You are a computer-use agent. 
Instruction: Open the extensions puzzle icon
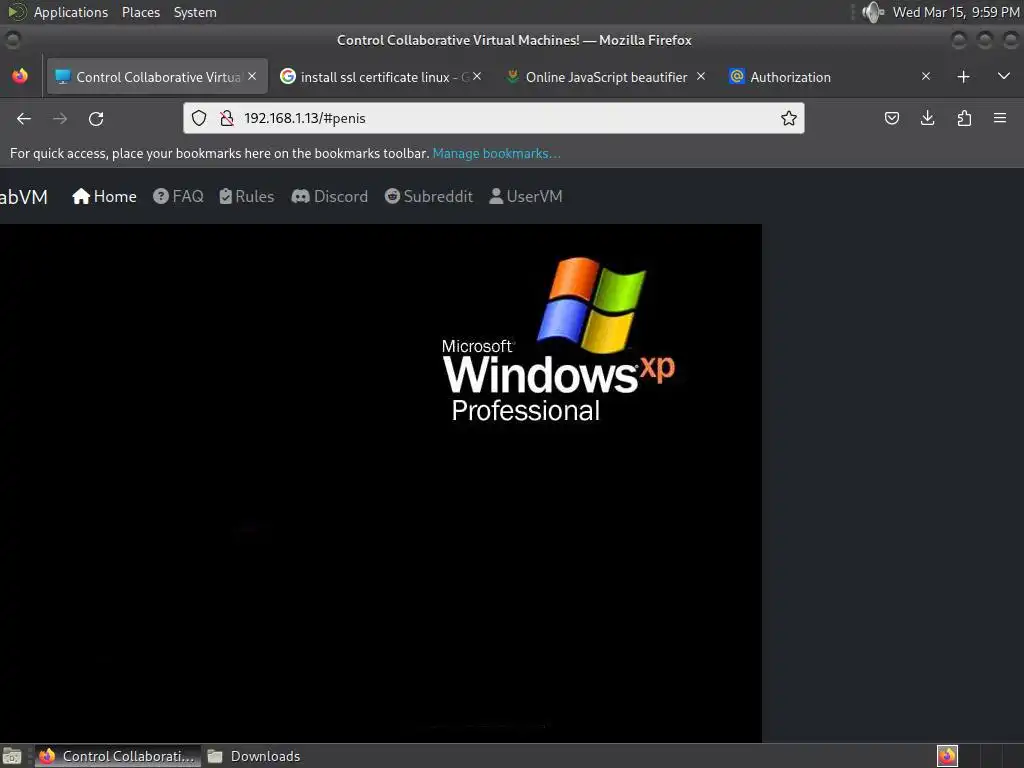click(964, 118)
